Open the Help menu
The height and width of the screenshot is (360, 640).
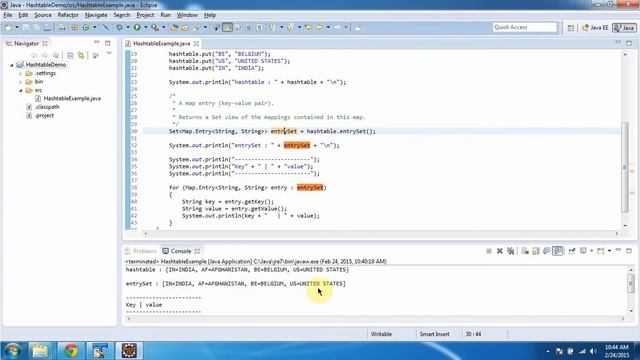tap(210, 15)
